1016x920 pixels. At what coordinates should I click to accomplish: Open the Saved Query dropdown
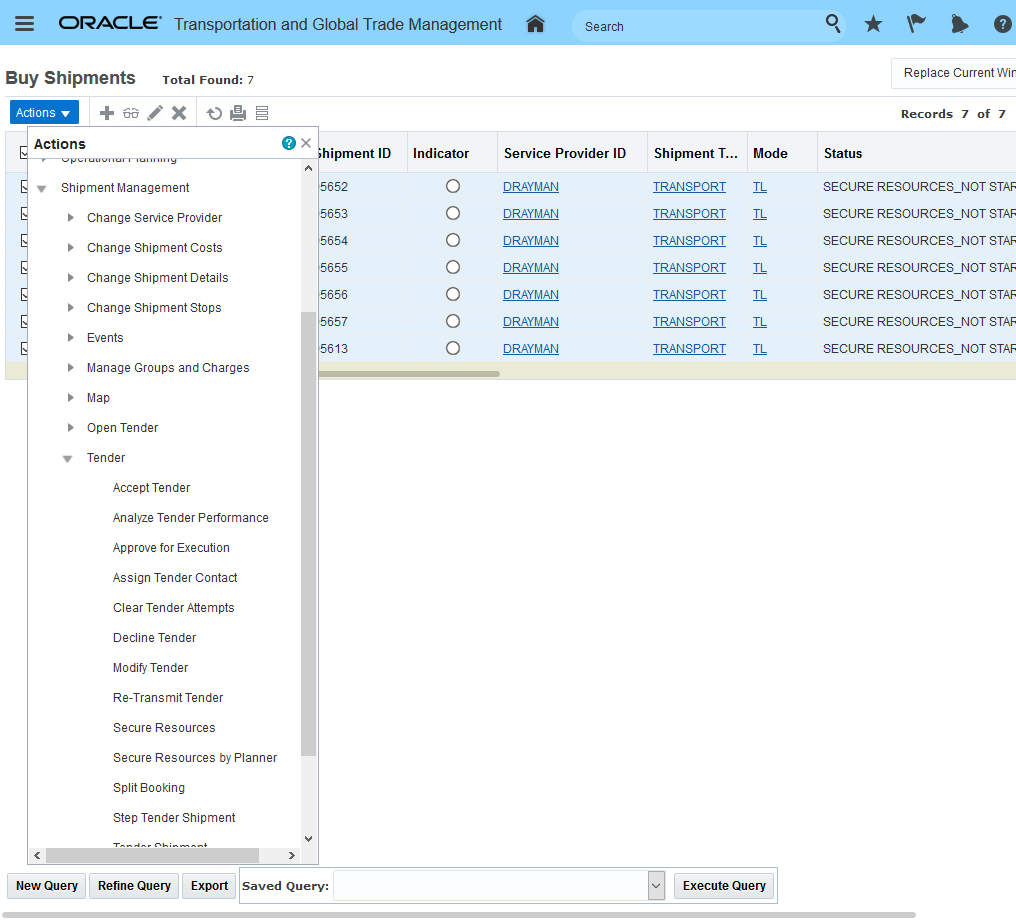point(656,885)
